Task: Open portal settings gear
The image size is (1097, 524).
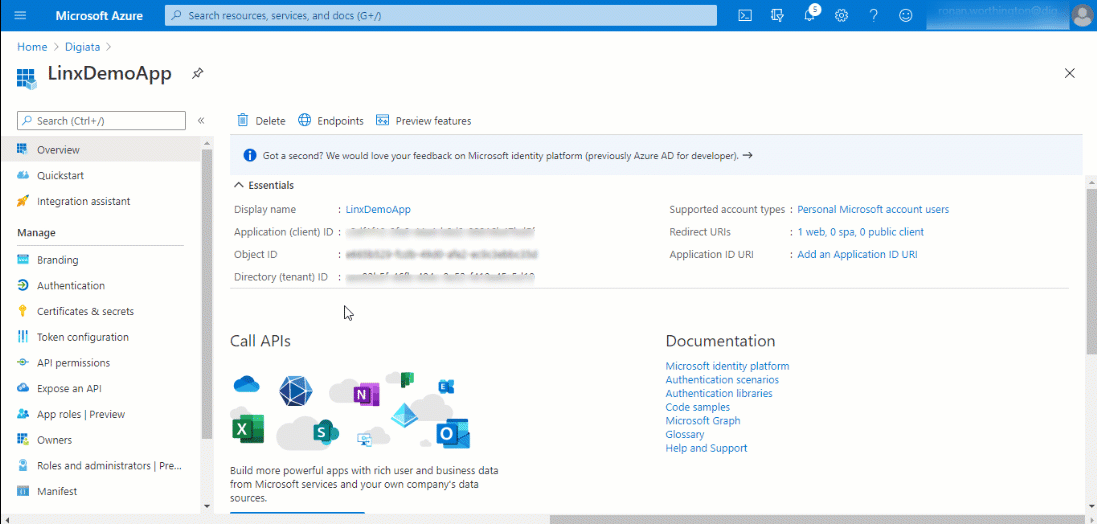Action: coord(842,15)
